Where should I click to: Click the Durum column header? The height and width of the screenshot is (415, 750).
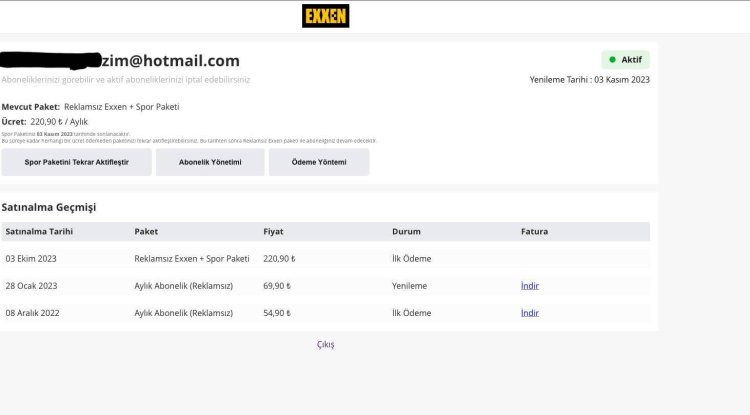pyautogui.click(x=406, y=232)
